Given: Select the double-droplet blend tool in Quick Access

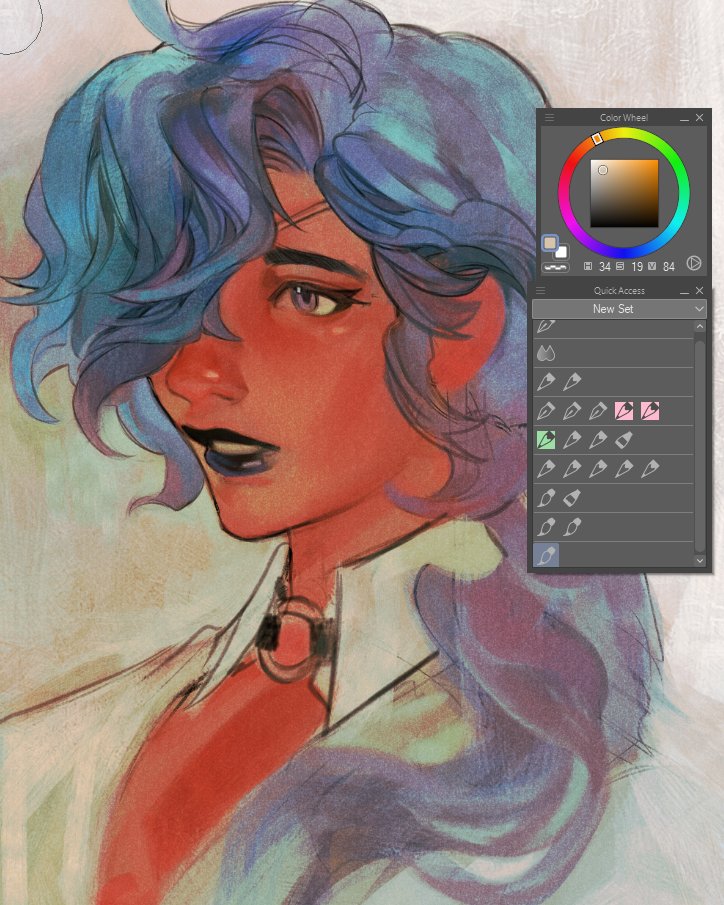Looking at the screenshot, I should coord(546,353).
